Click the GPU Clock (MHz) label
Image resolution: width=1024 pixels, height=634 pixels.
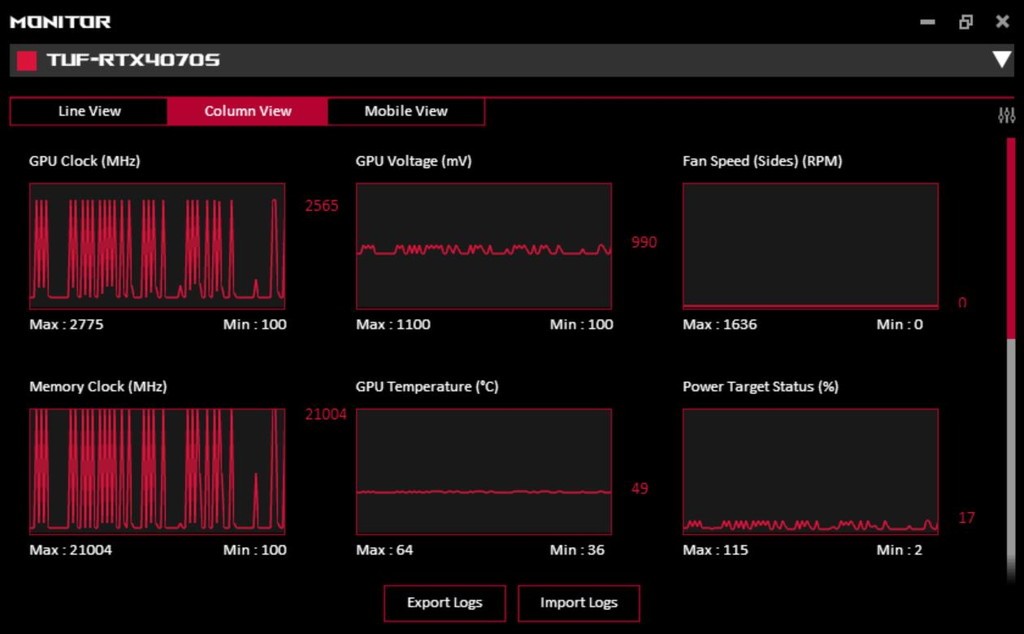(84, 161)
